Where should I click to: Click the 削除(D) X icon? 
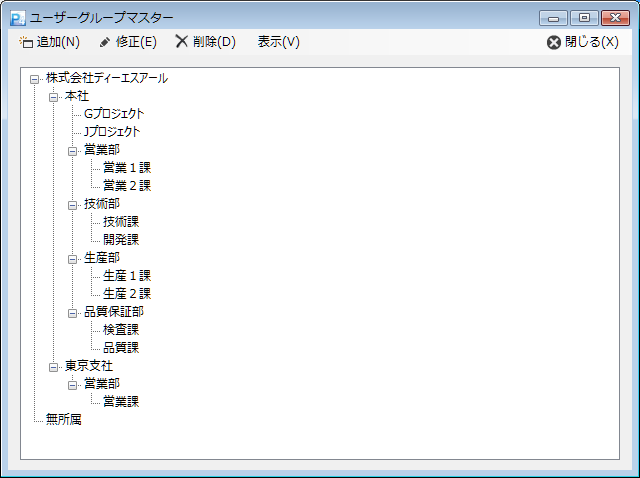coord(182,41)
